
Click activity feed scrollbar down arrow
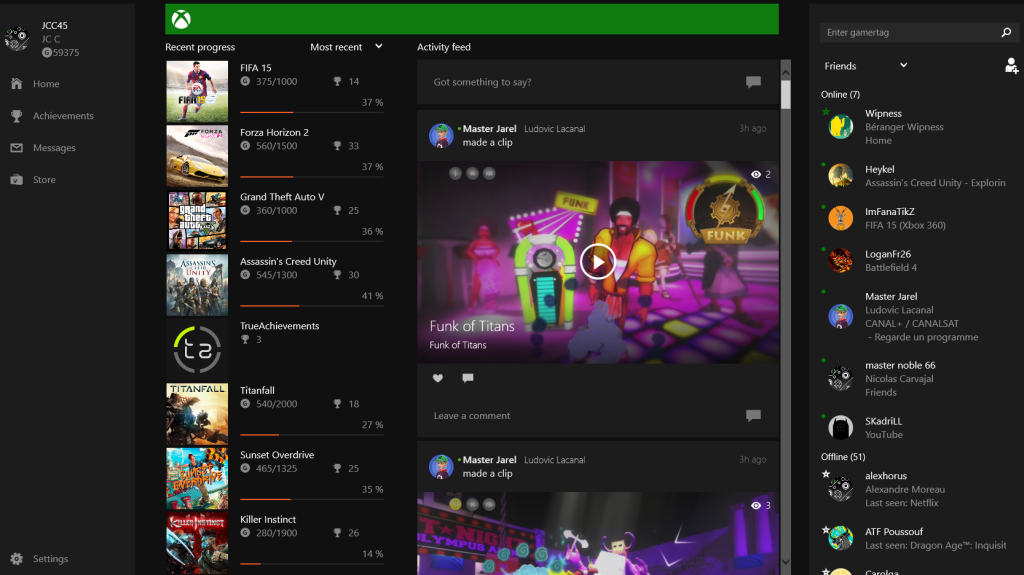pos(786,561)
